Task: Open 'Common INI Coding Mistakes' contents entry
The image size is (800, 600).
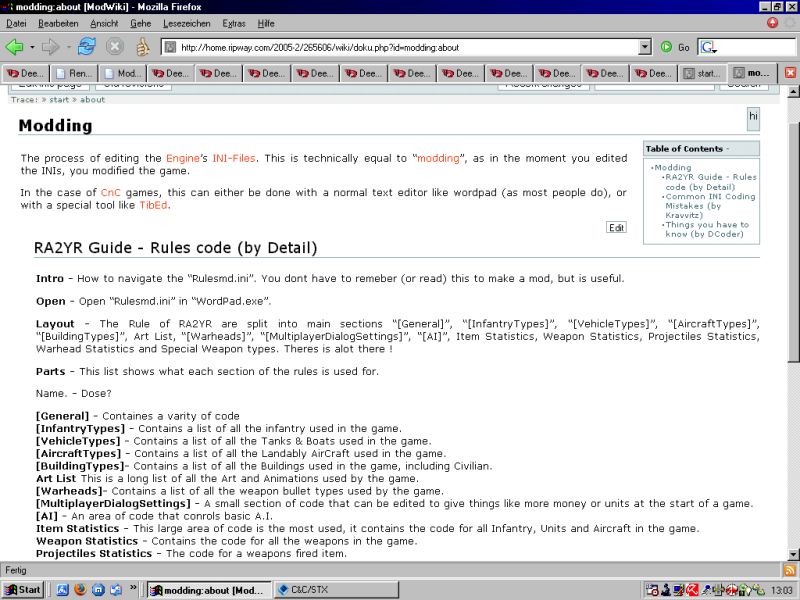Action: point(710,206)
